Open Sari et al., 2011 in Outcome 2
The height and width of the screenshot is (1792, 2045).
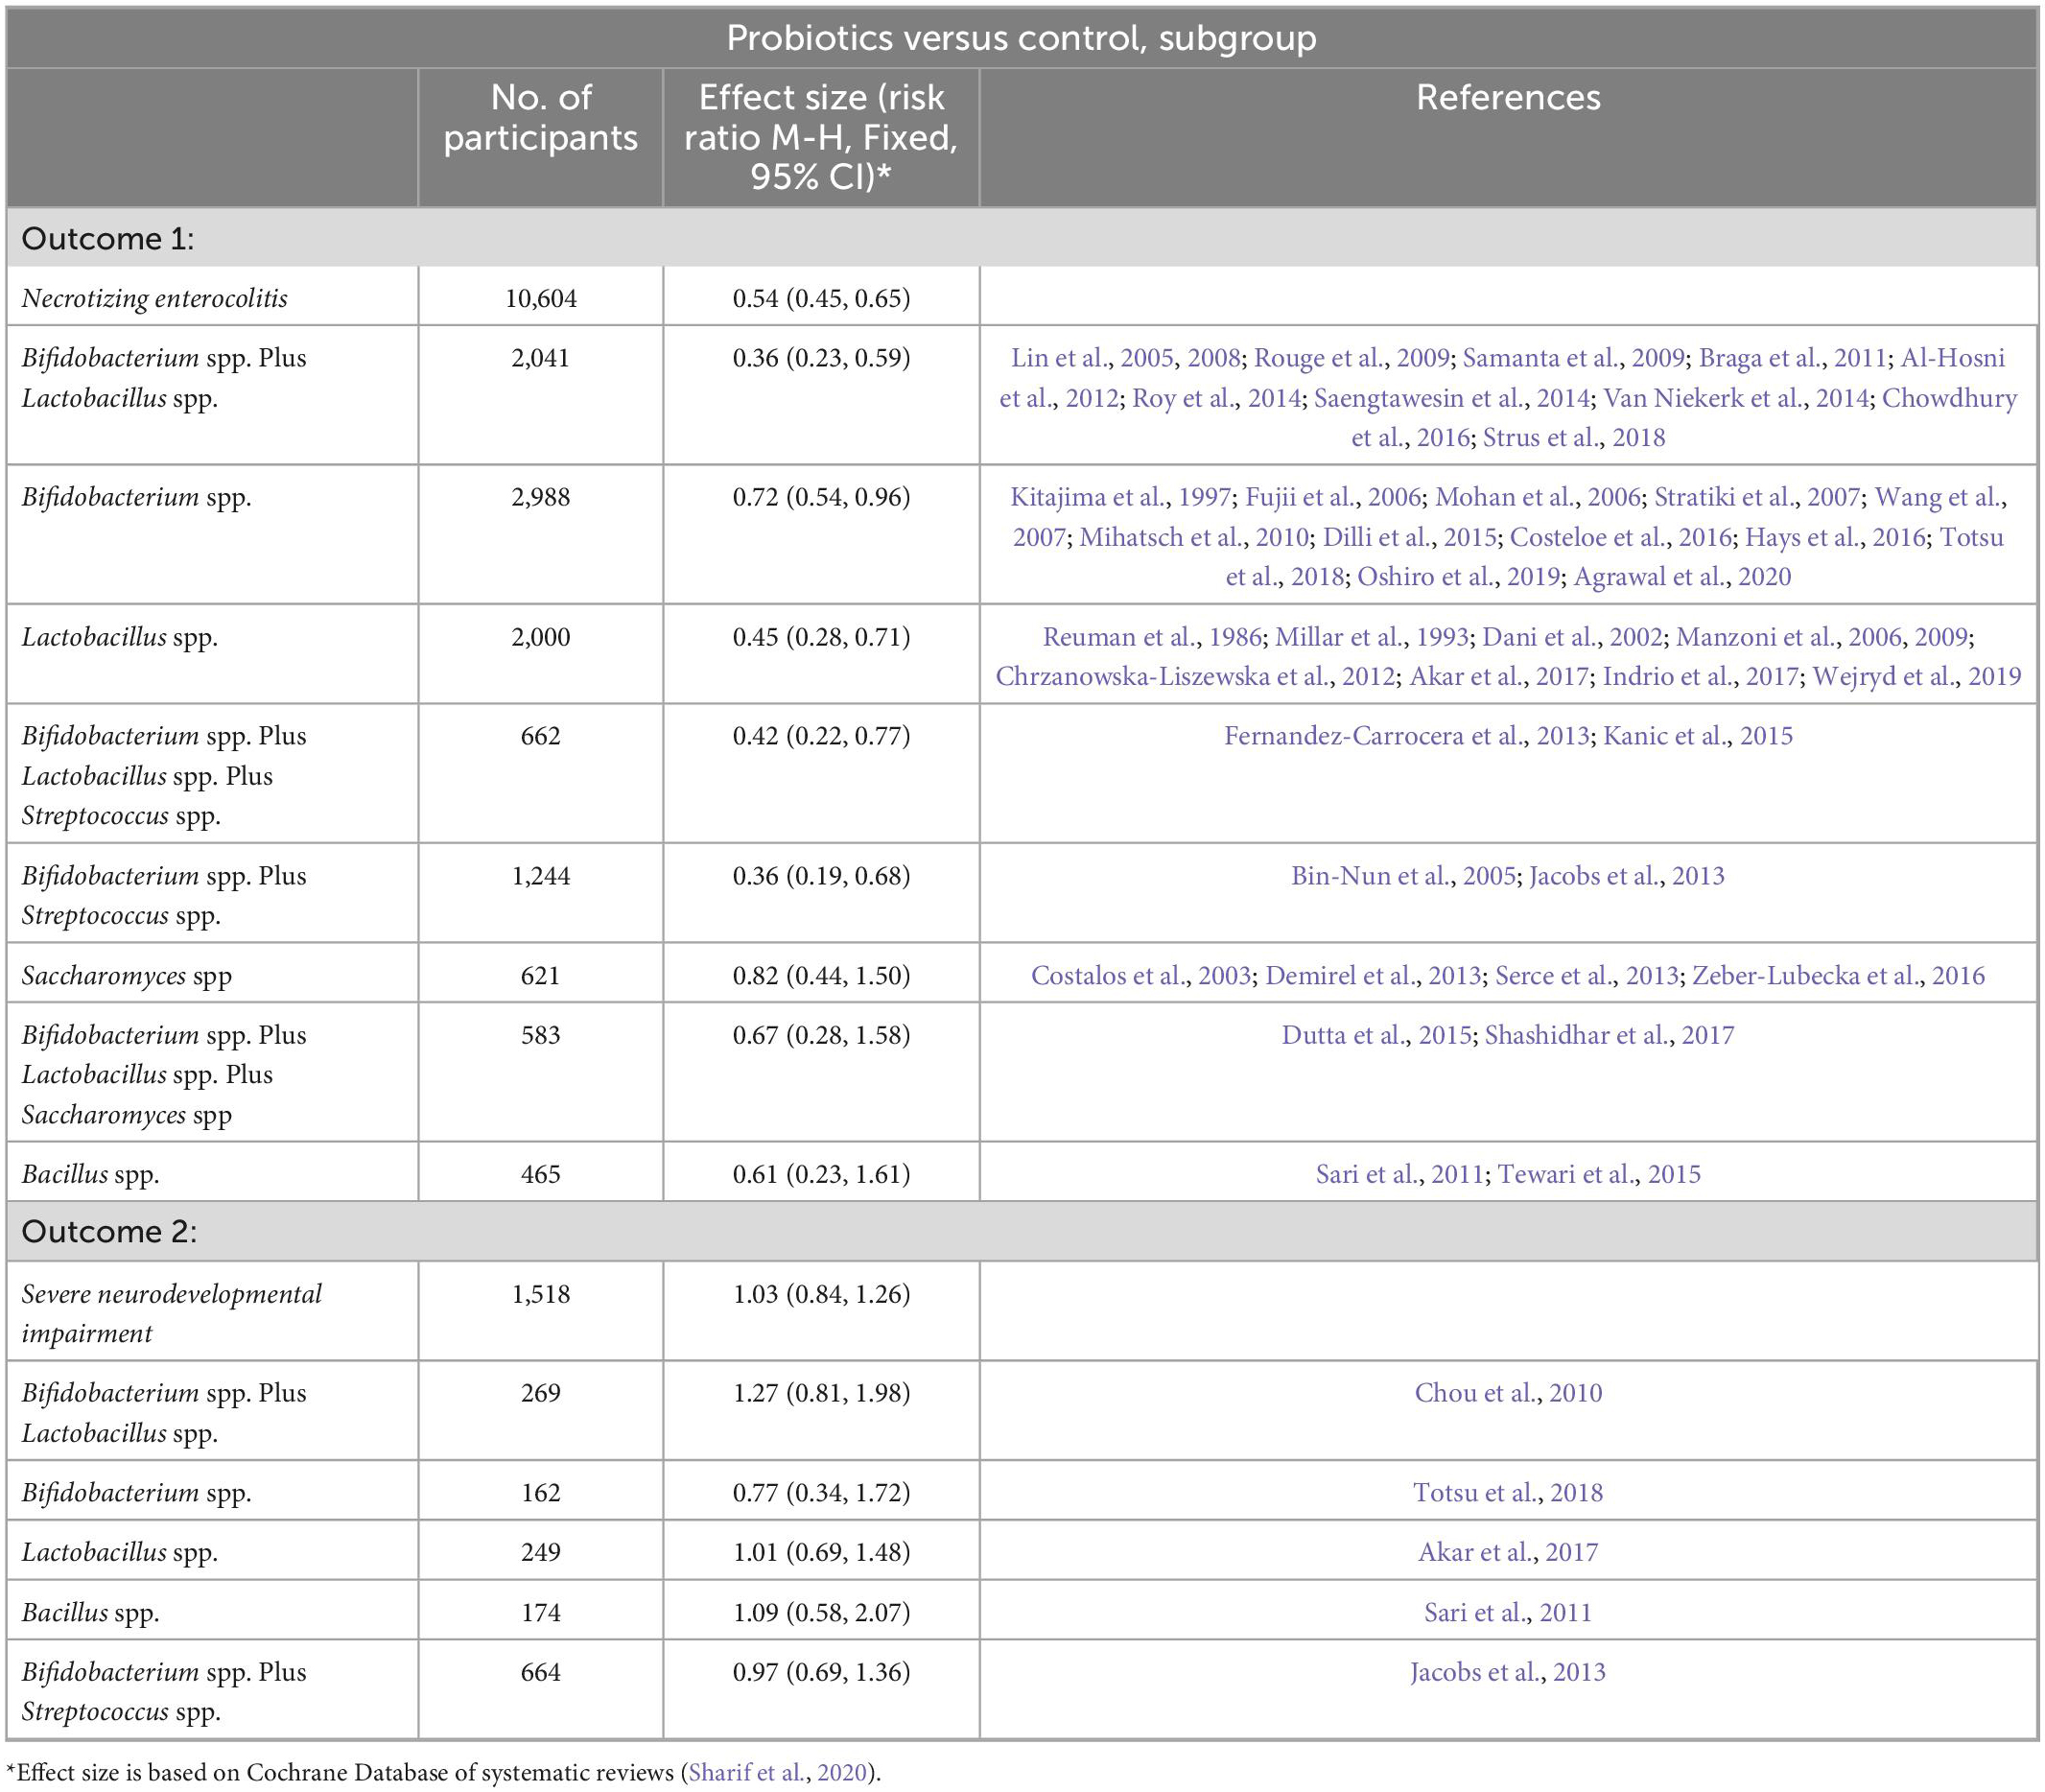click(x=1508, y=1613)
